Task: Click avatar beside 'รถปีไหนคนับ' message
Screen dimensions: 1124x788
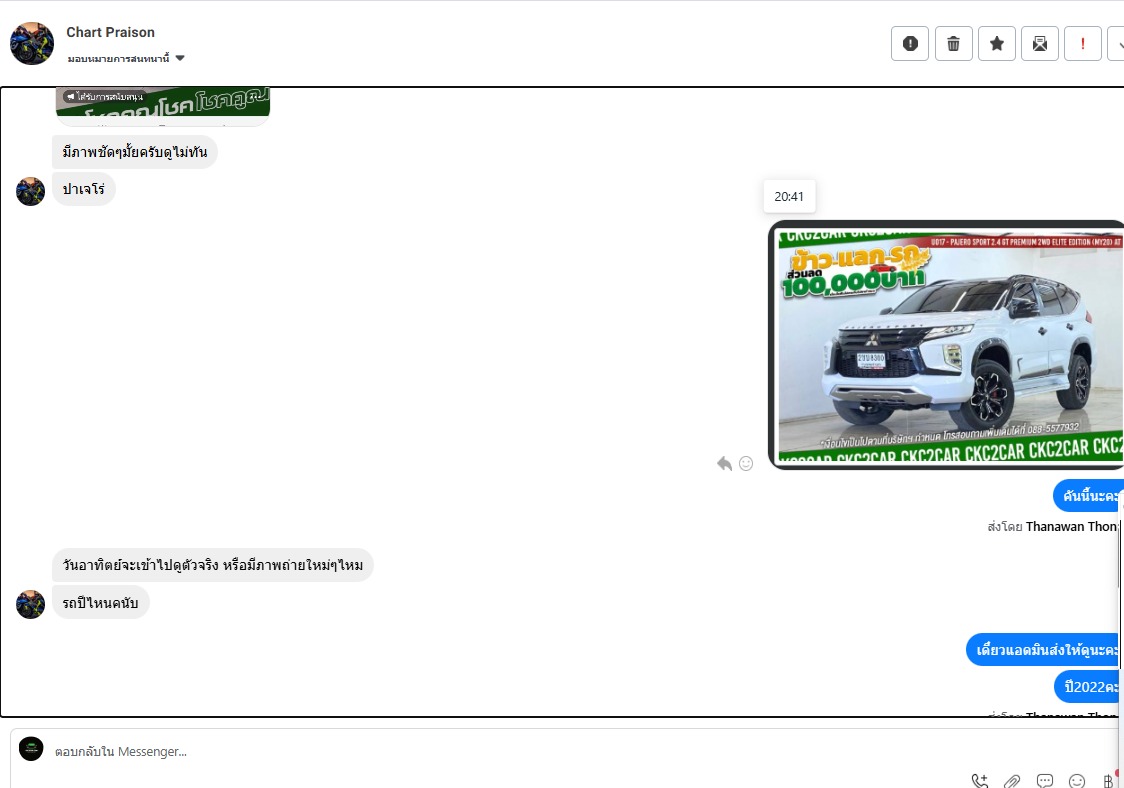Action: pos(30,604)
